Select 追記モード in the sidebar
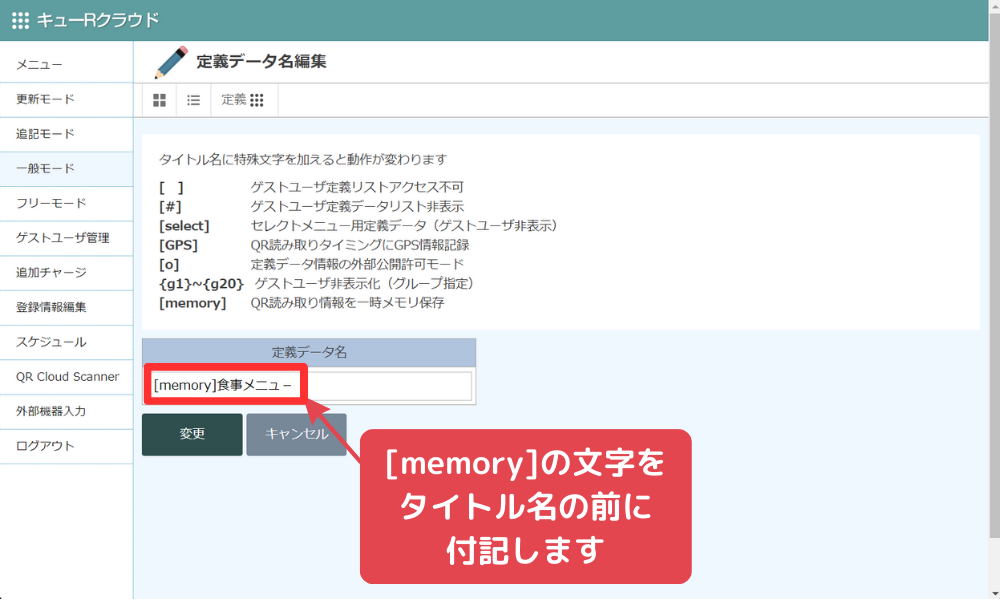This screenshot has height=600, width=1000. pos(66,134)
